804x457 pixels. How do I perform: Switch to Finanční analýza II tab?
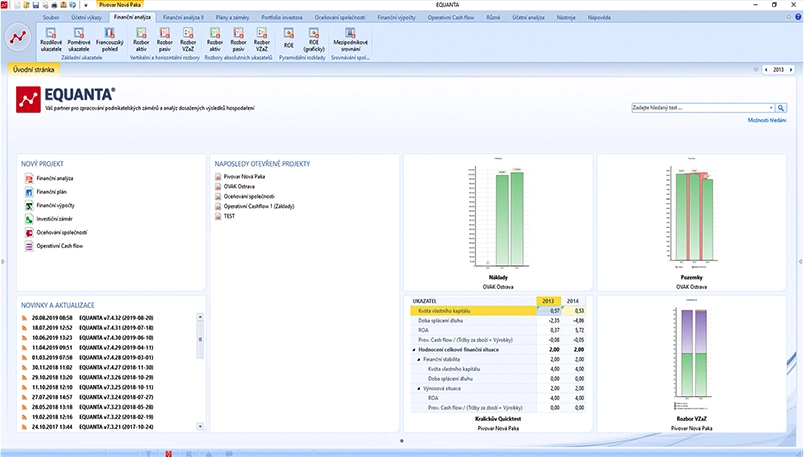click(183, 17)
